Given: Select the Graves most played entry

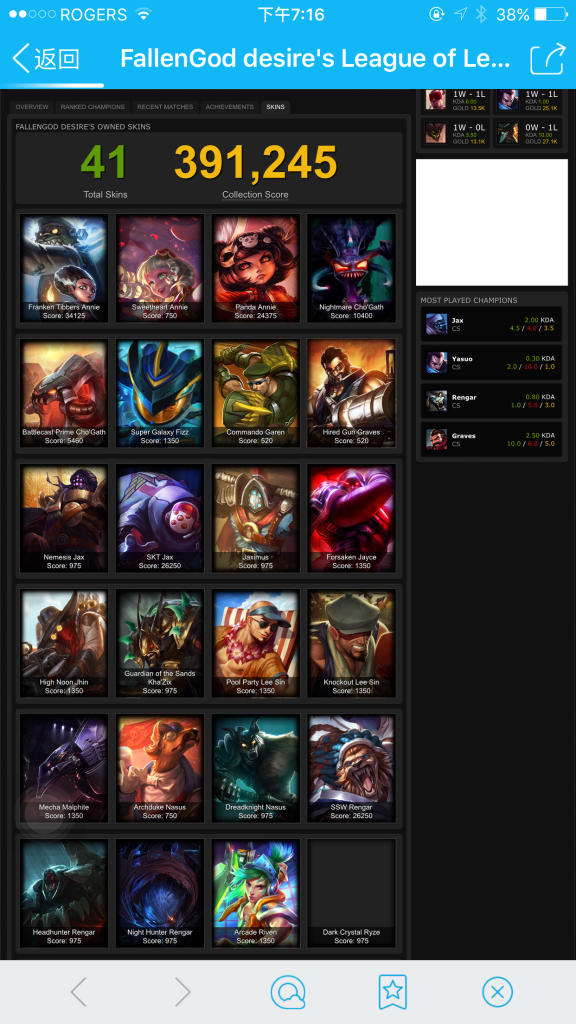Looking at the screenshot, I should point(492,439).
